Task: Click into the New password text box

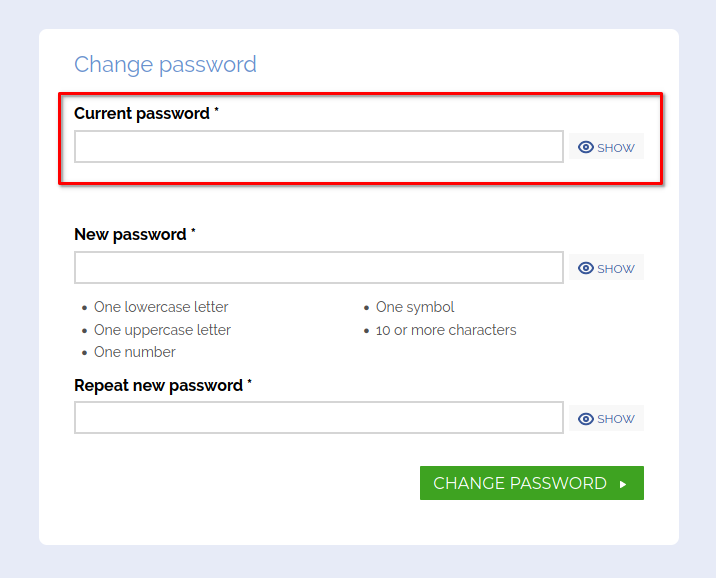Action: tap(318, 268)
